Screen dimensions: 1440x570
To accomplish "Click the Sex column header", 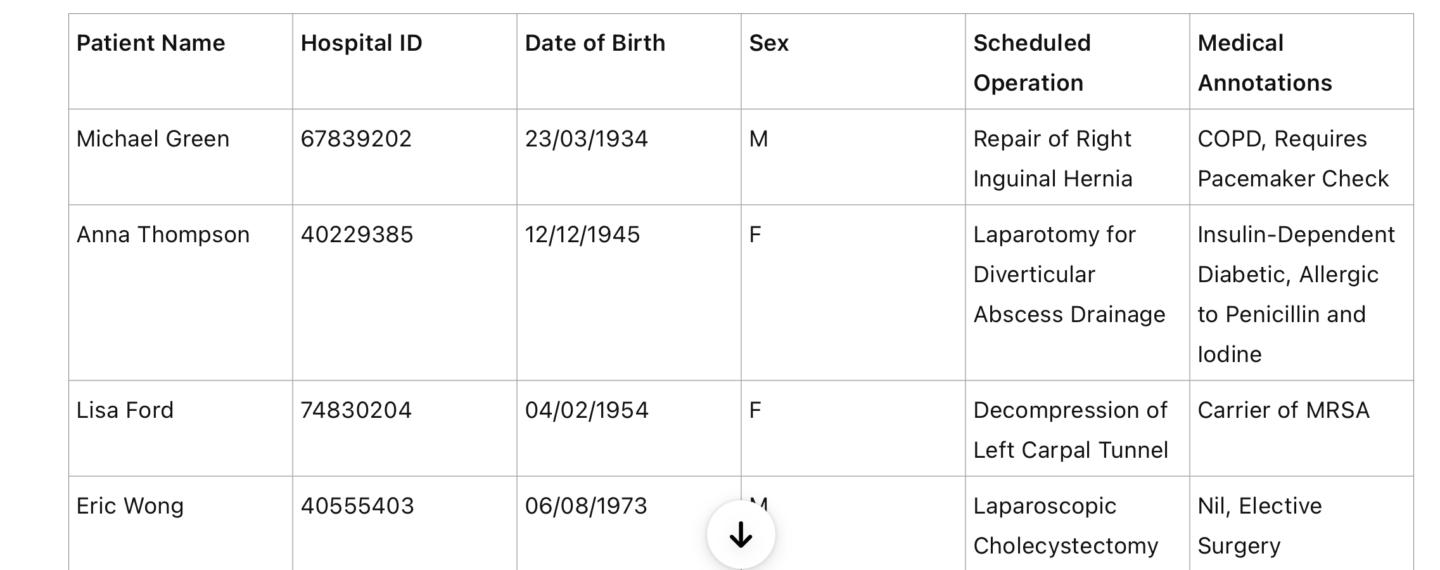I will click(769, 43).
